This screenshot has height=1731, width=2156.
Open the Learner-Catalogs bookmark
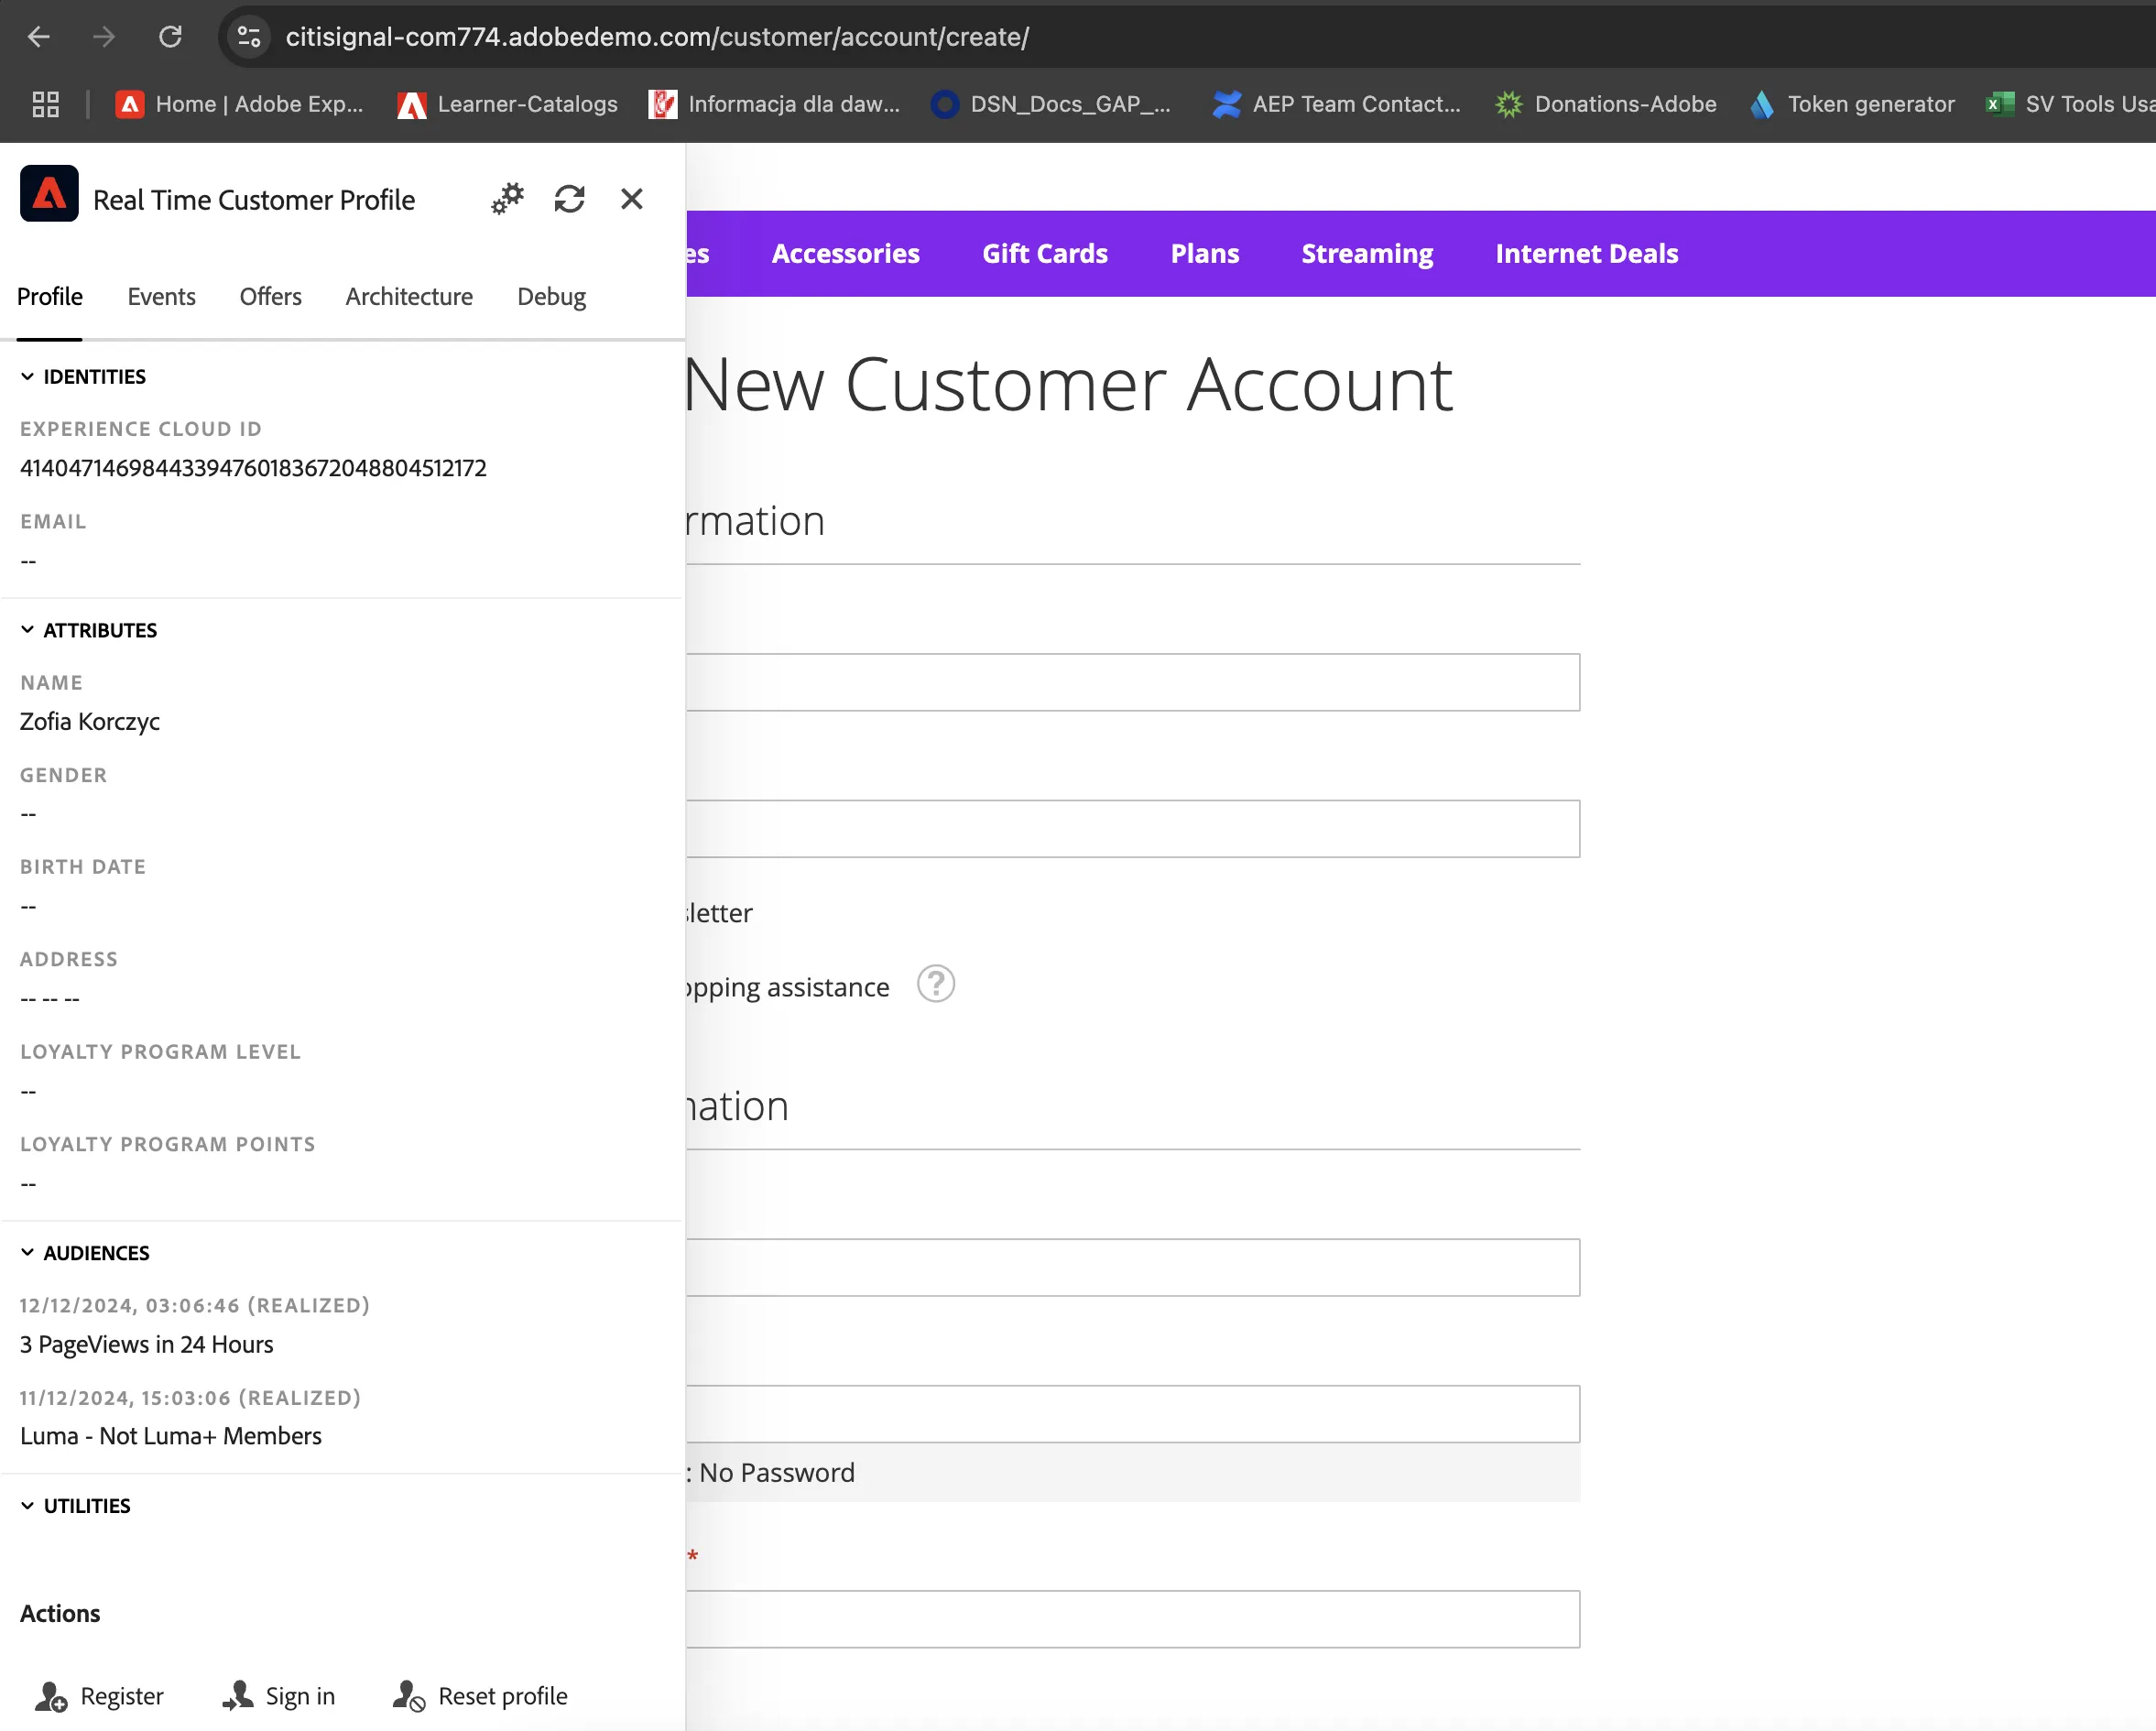[x=507, y=104]
